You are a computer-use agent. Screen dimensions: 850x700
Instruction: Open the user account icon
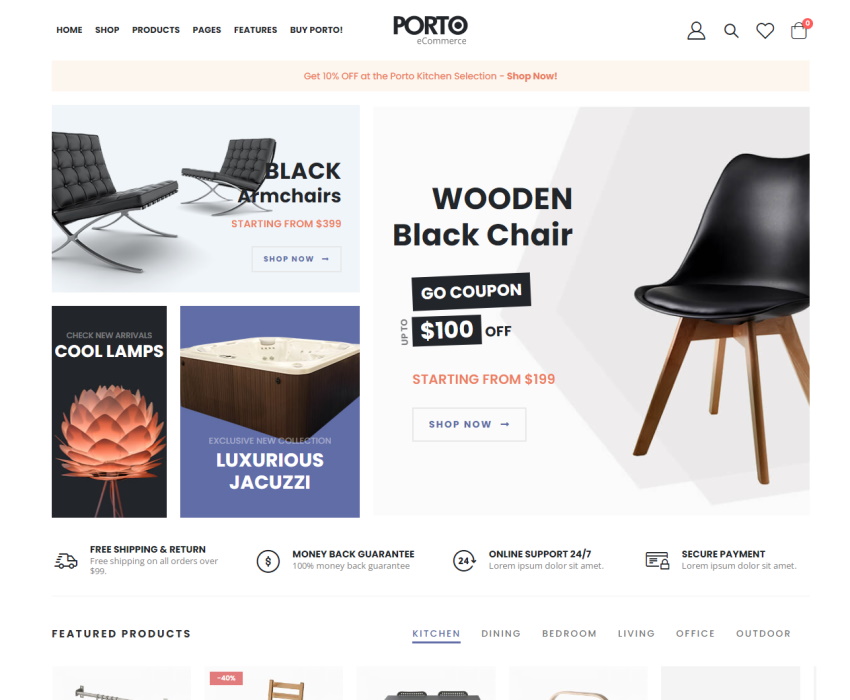pos(696,31)
